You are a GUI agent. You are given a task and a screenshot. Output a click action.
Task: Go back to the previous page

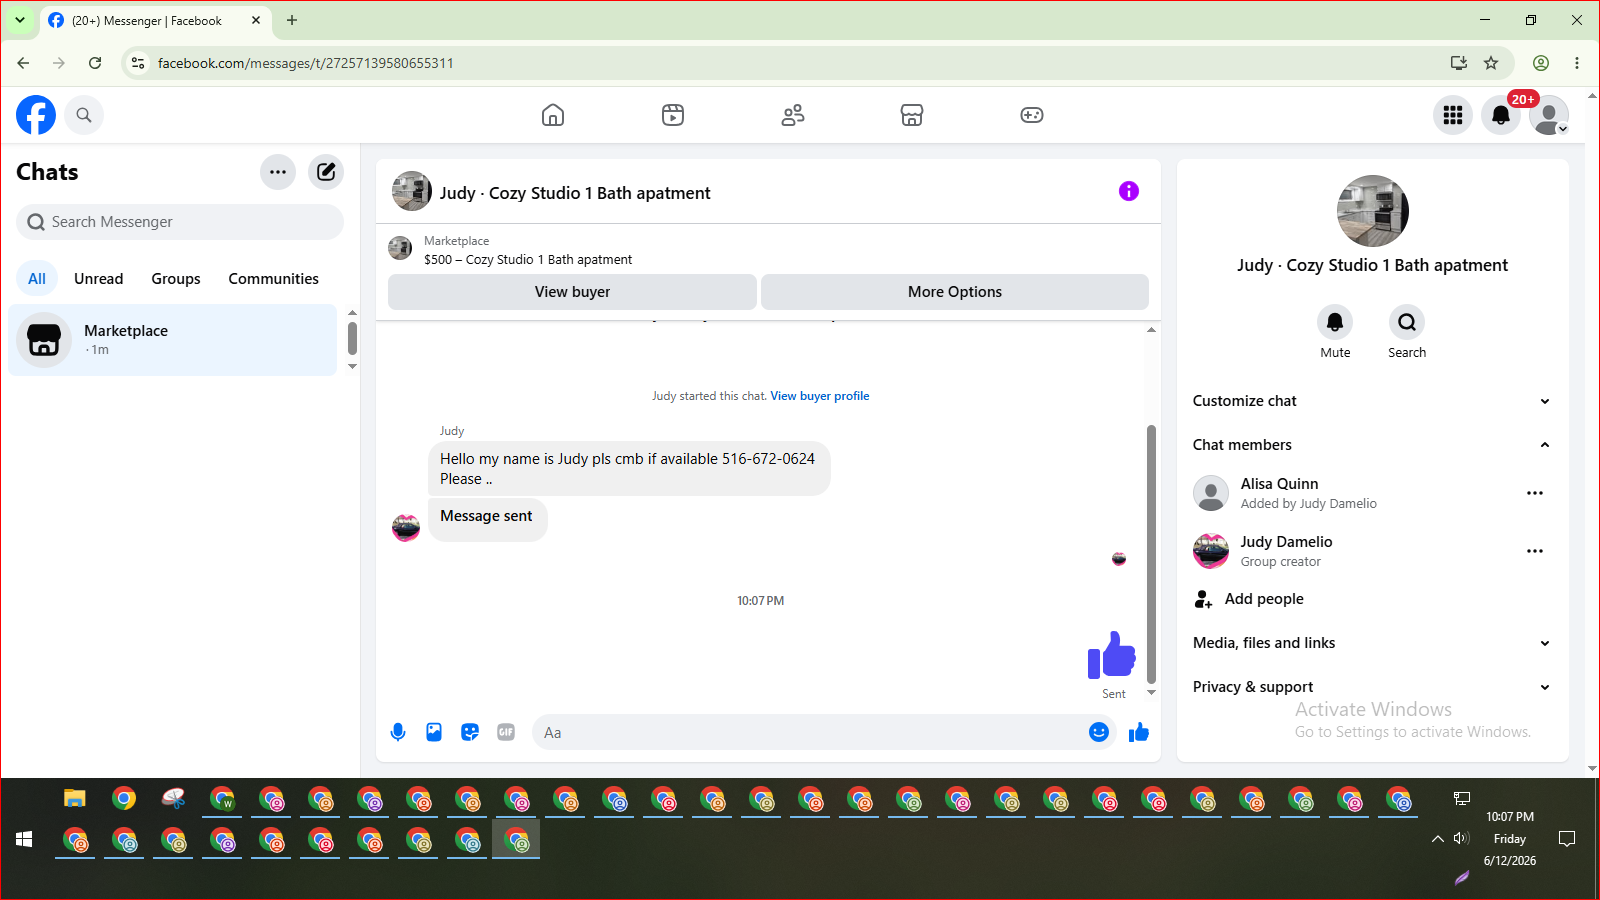[23, 63]
